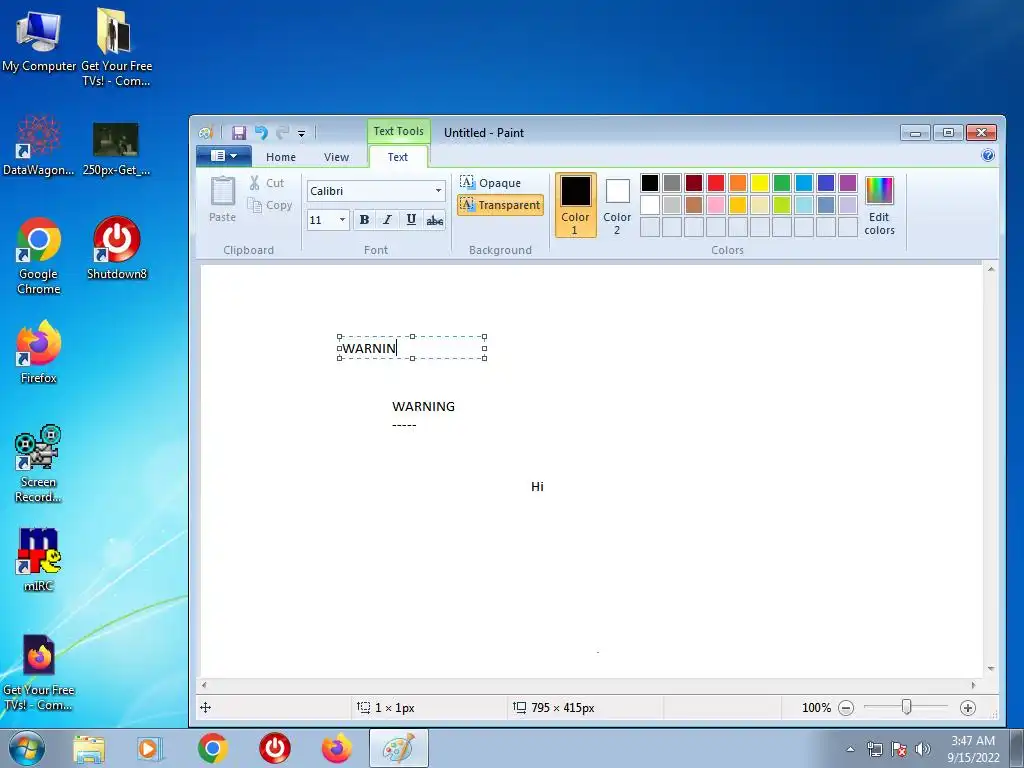
Task: Pick the pink color swatch
Action: 716,205
